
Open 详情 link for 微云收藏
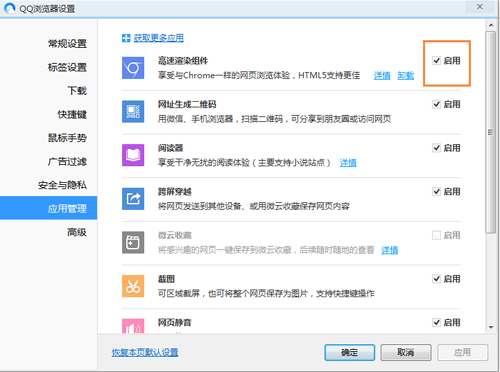pos(390,250)
